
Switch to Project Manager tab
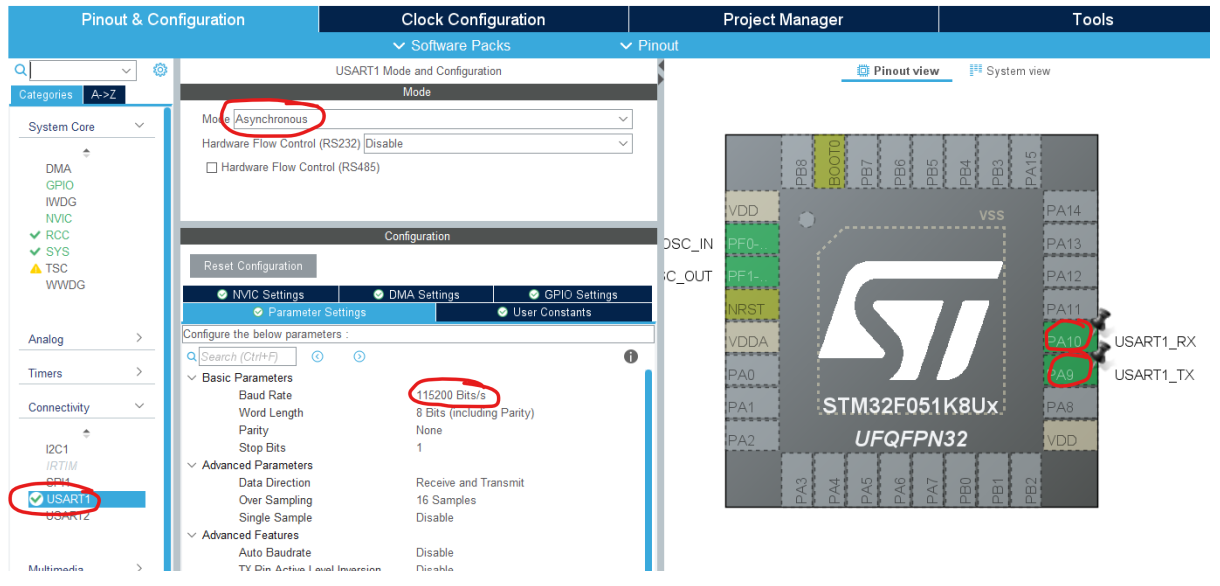(x=783, y=19)
